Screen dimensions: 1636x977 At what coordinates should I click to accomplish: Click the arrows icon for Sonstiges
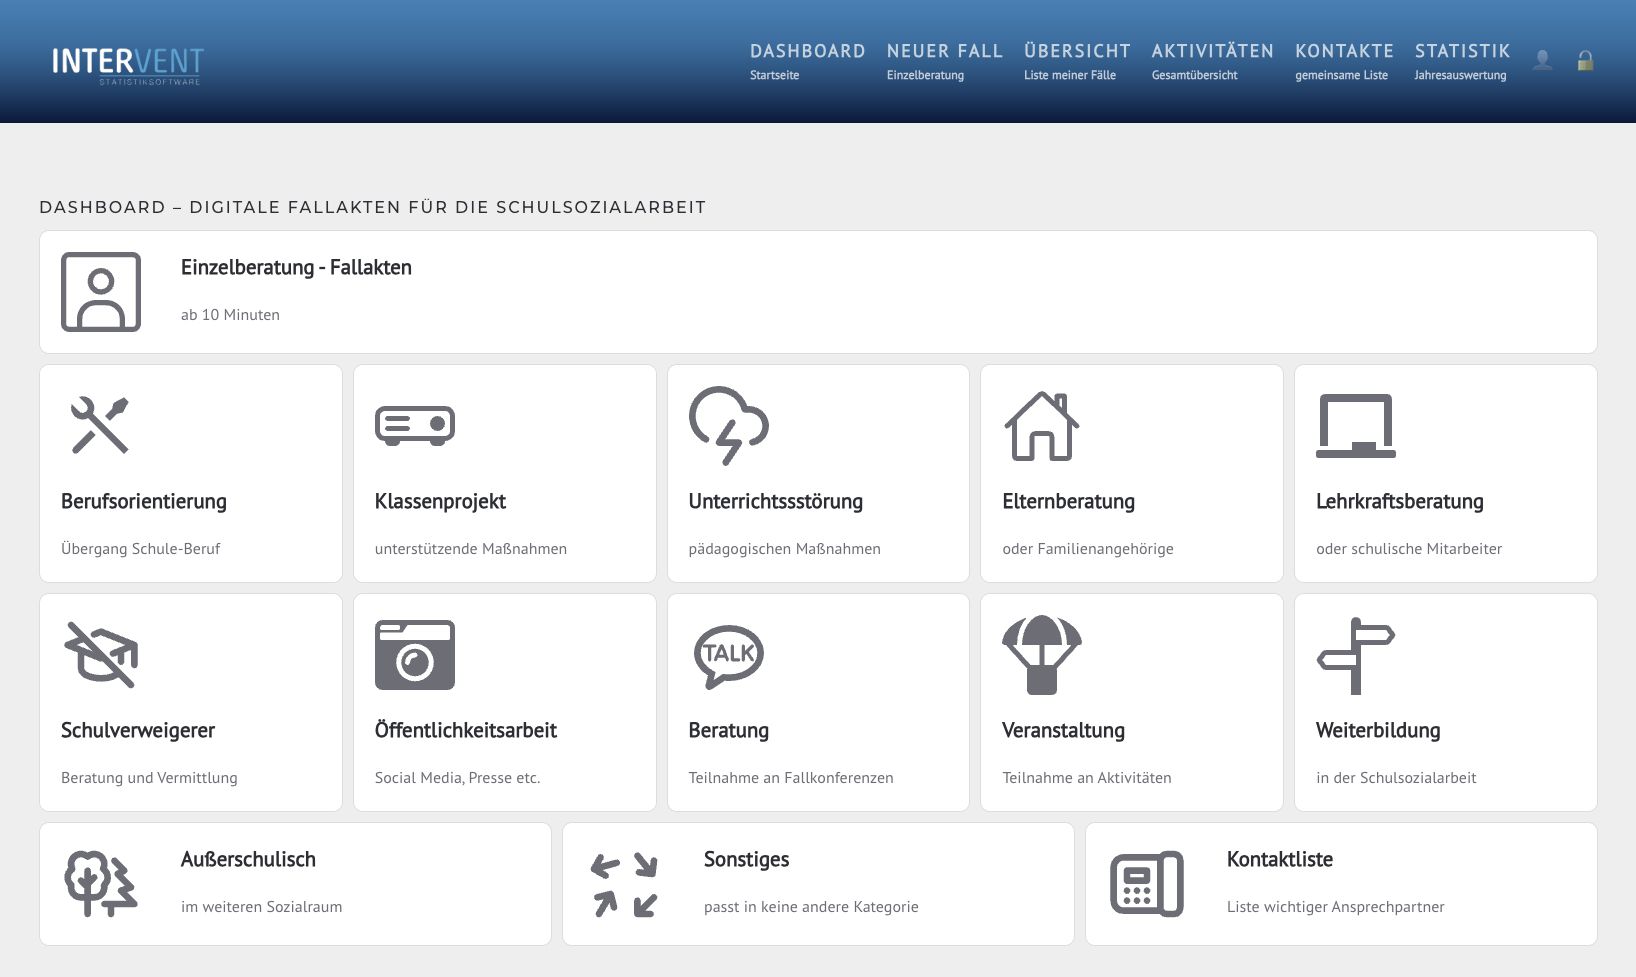click(x=622, y=884)
